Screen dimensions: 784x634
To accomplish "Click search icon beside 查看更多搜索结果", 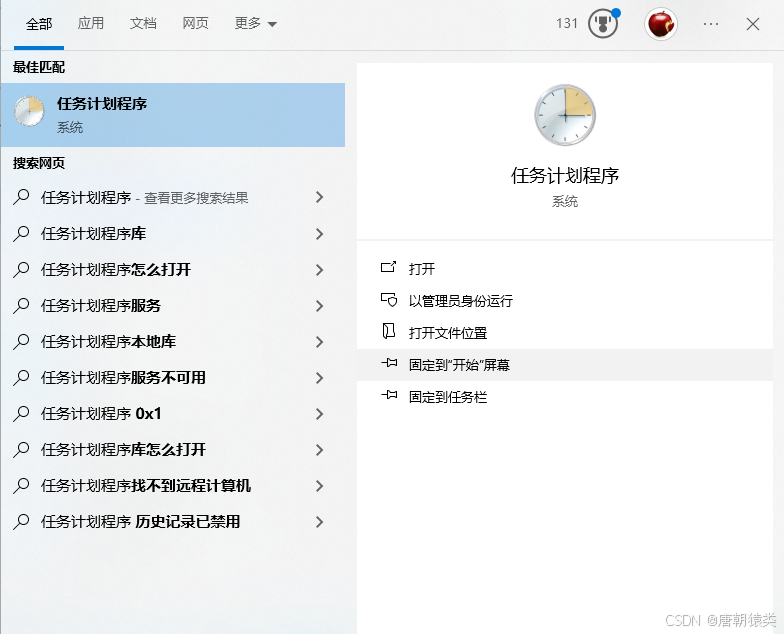I will tap(21, 198).
